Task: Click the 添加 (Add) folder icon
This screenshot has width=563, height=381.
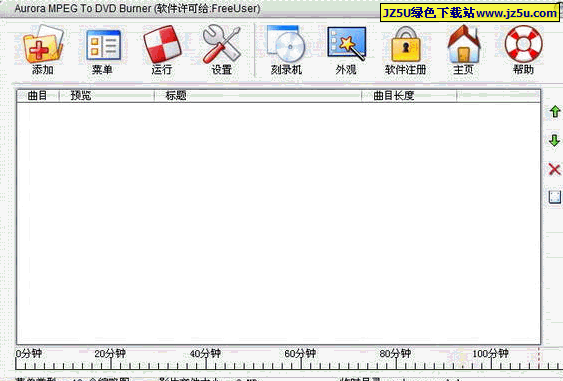Action: [43, 45]
